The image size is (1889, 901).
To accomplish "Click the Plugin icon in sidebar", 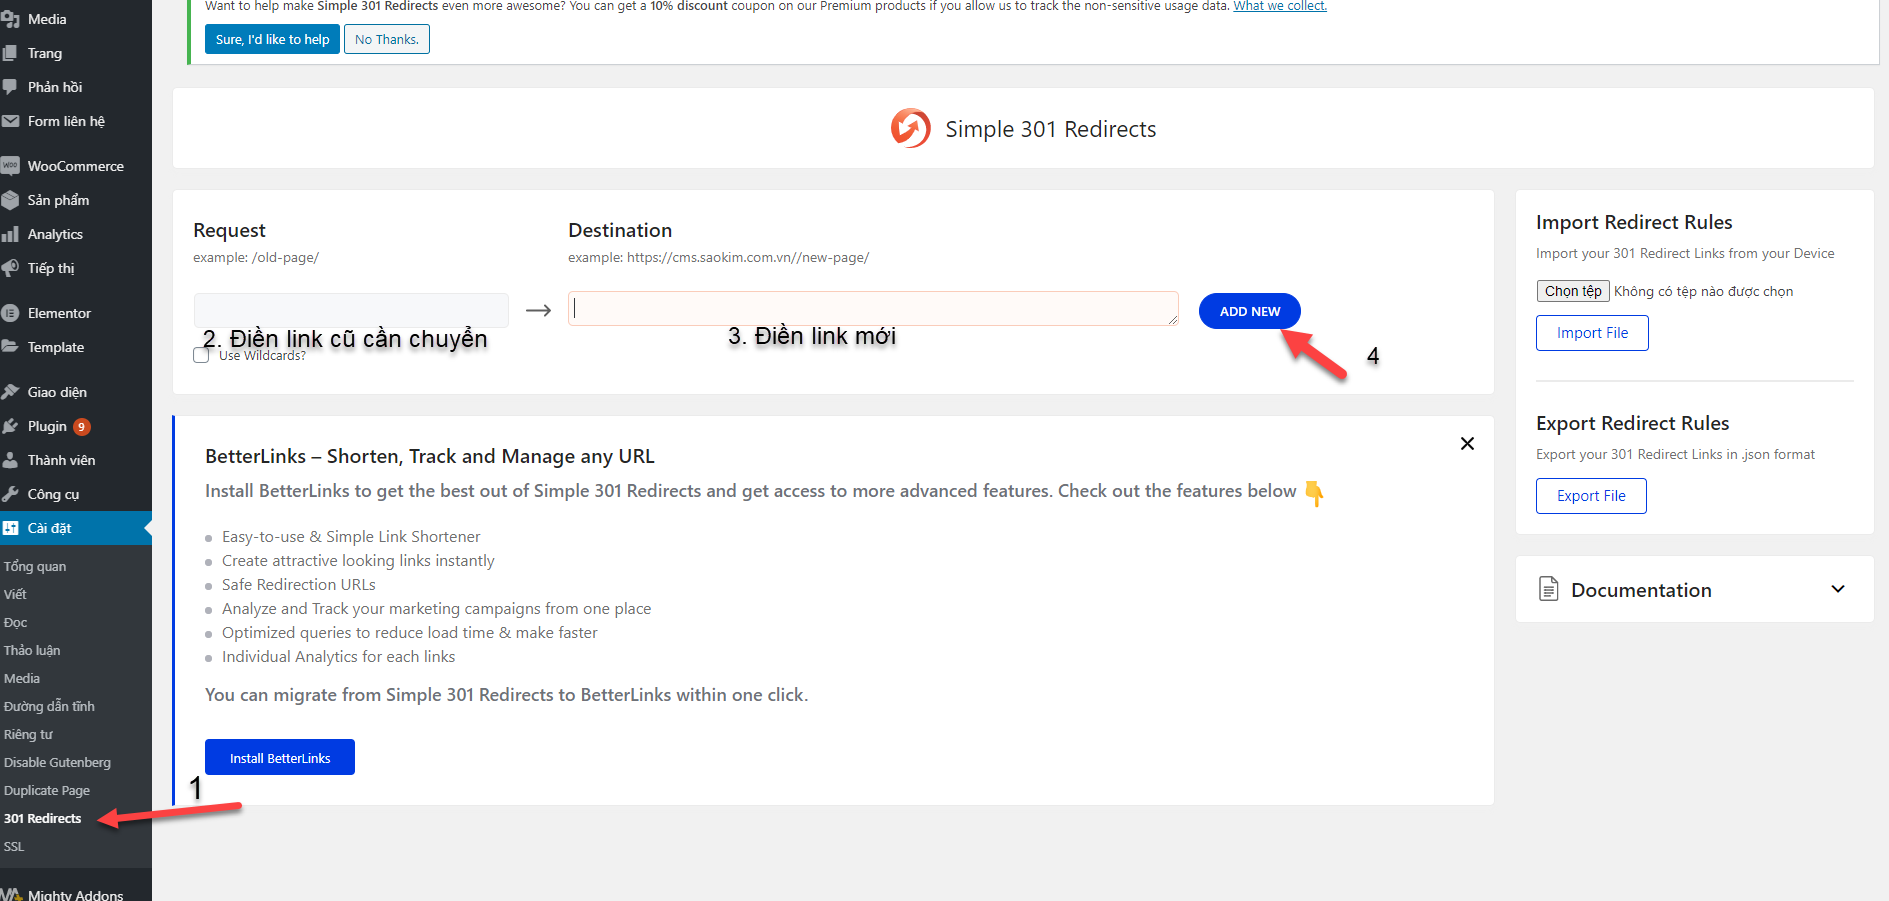I will click(x=11, y=426).
